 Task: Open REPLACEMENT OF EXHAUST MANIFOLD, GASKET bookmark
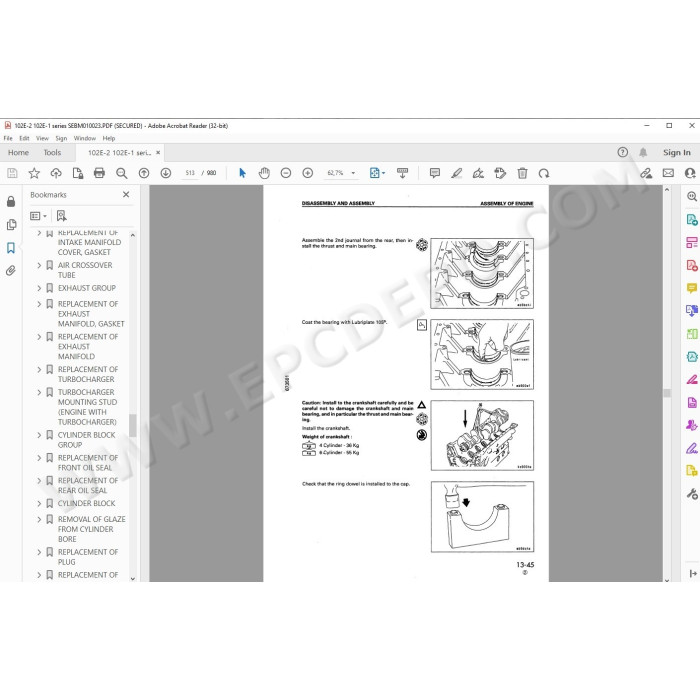click(x=91, y=314)
